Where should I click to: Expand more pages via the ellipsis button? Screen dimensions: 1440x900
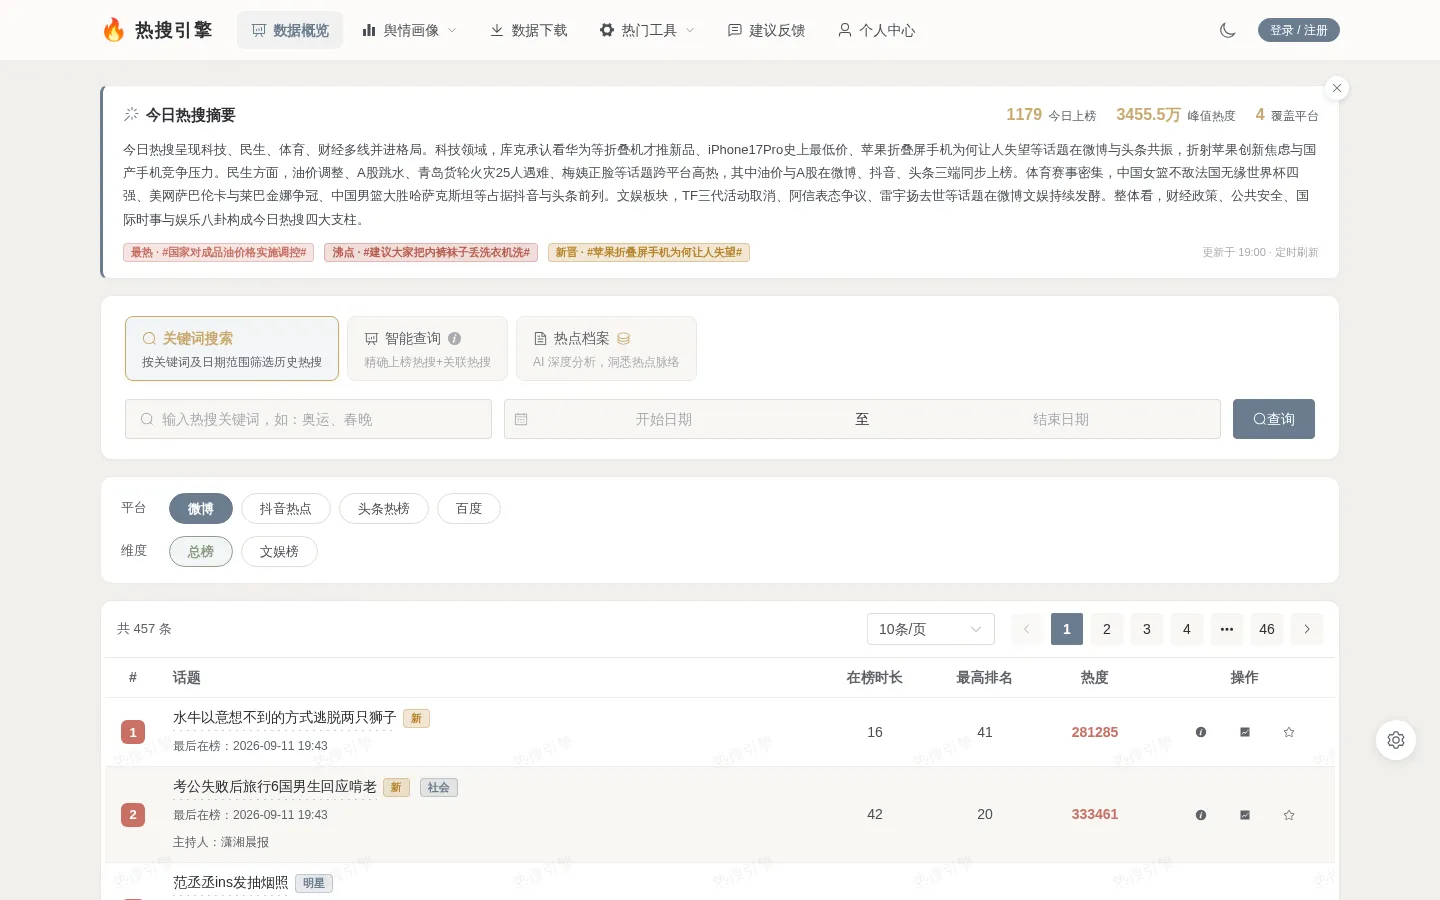pos(1227,629)
